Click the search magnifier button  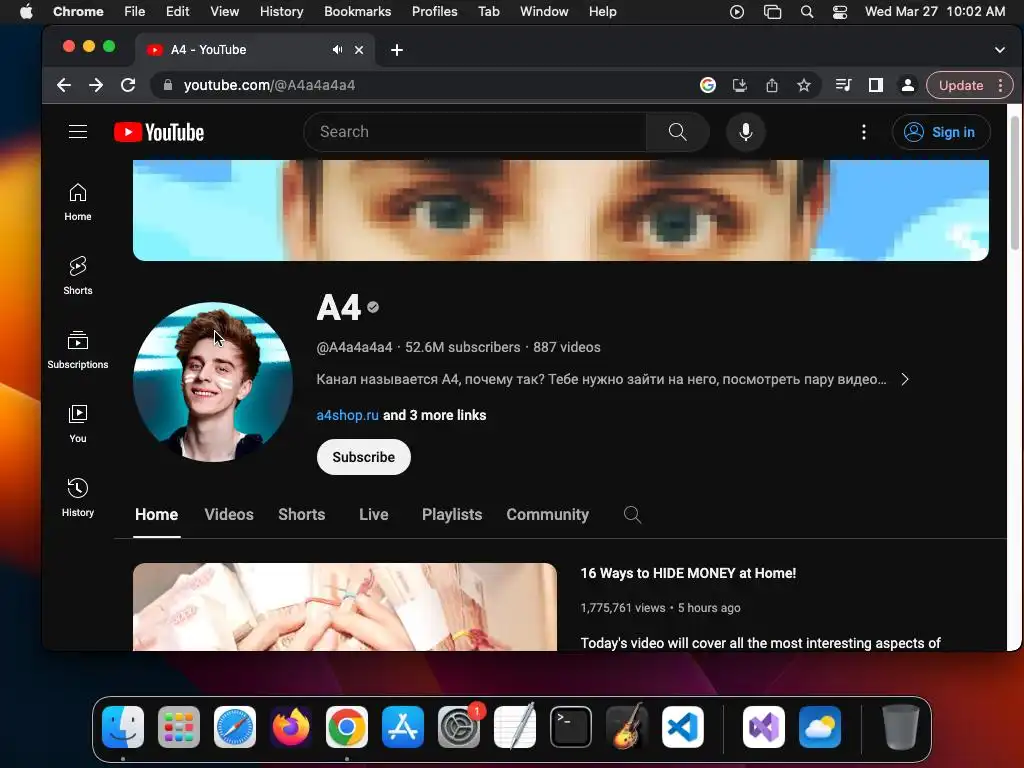pyautogui.click(x=677, y=132)
